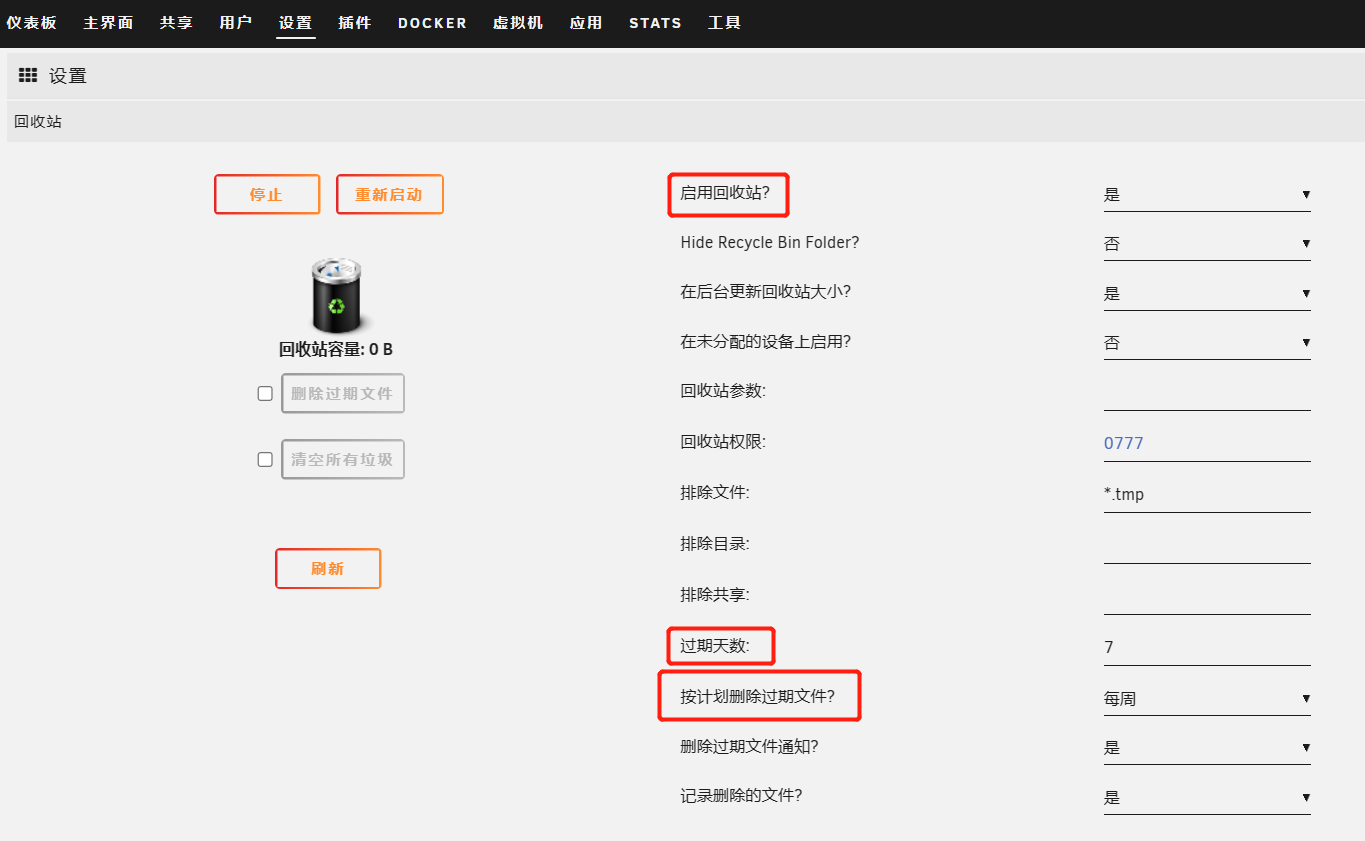This screenshot has height=841, width=1365.
Task: Open the 启用回收站 dropdown
Action: tap(1206, 195)
